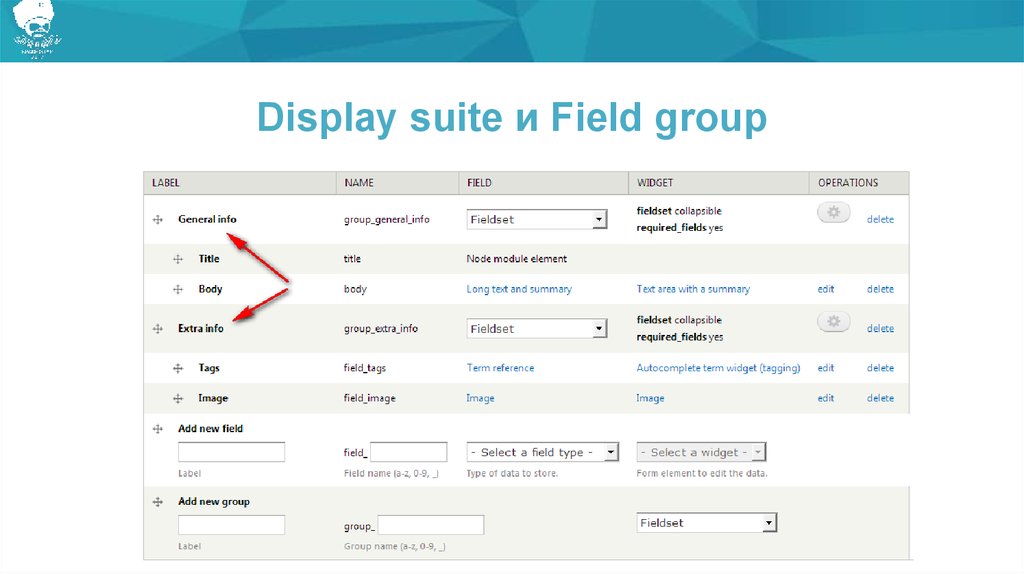Image resolution: width=1024 pixels, height=574 pixels.
Task: Click the drag handle beside Extra info
Action: tap(158, 328)
